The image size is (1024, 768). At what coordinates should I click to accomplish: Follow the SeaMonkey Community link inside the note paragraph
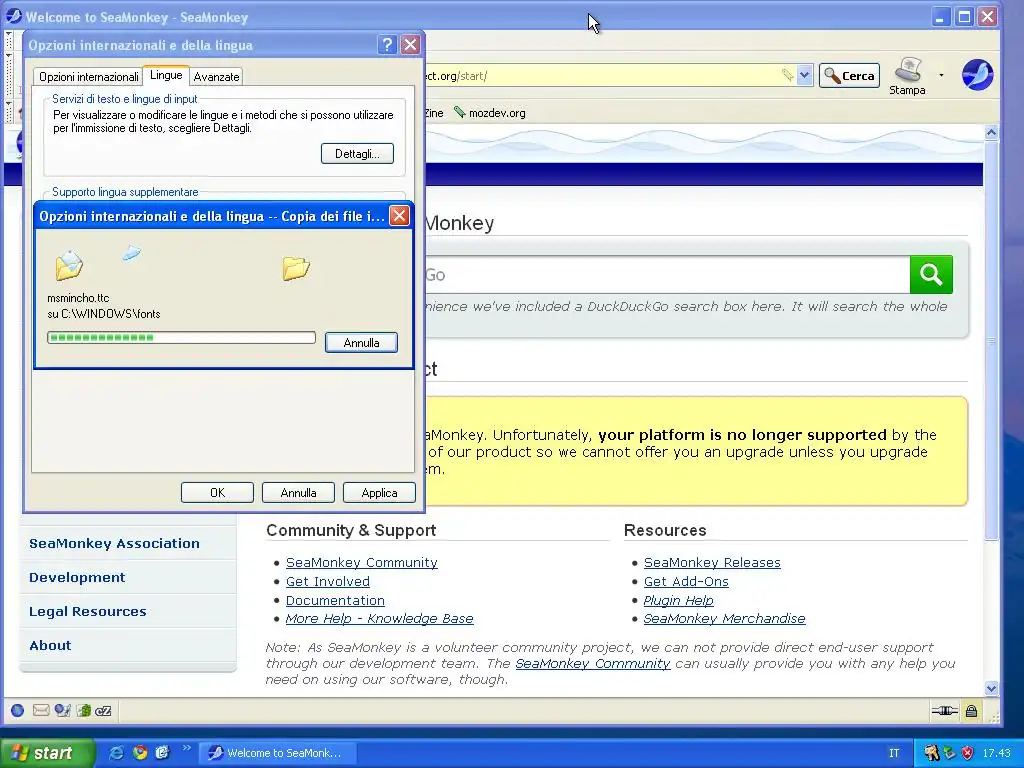(x=592, y=664)
